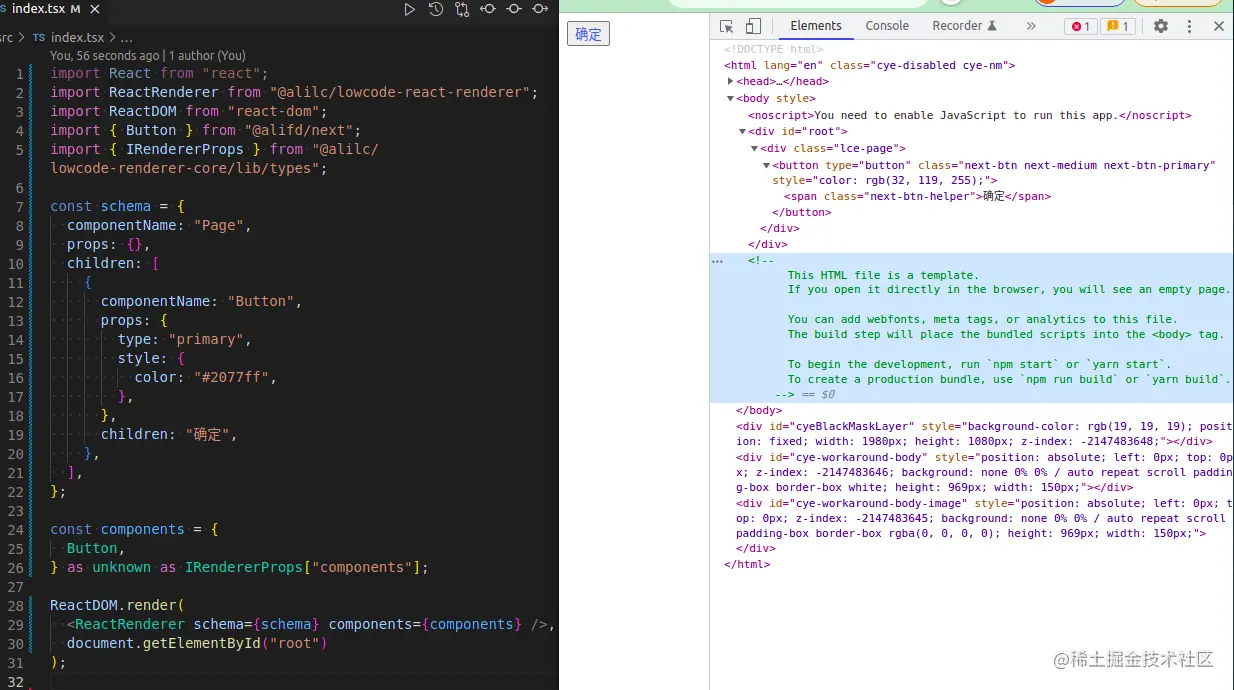Open DevTools settings gear
The width and height of the screenshot is (1234, 690).
pyautogui.click(x=1159, y=26)
